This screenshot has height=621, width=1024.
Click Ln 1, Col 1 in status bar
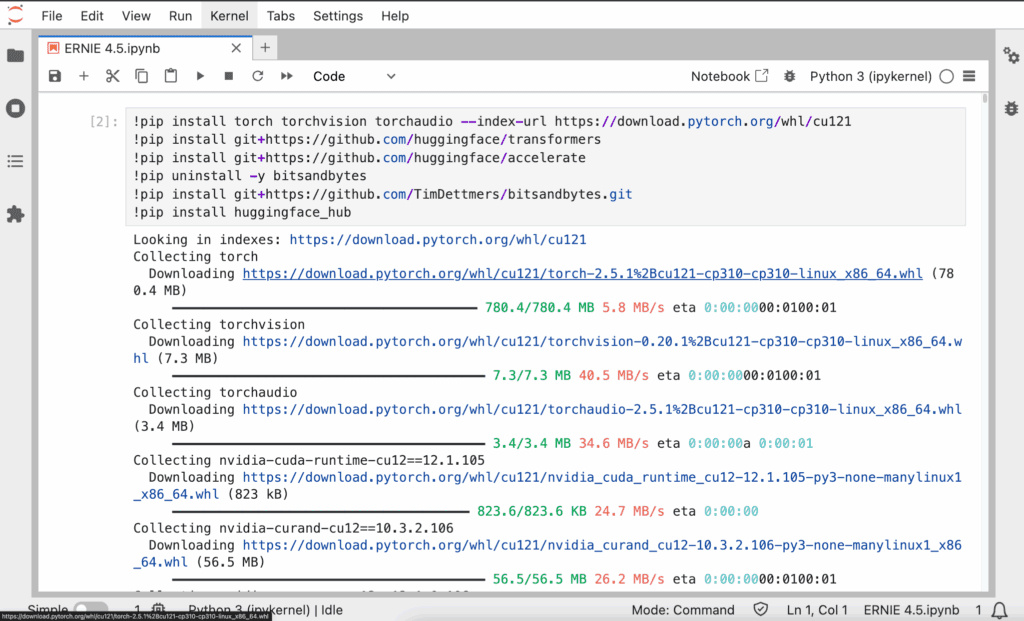(x=816, y=610)
